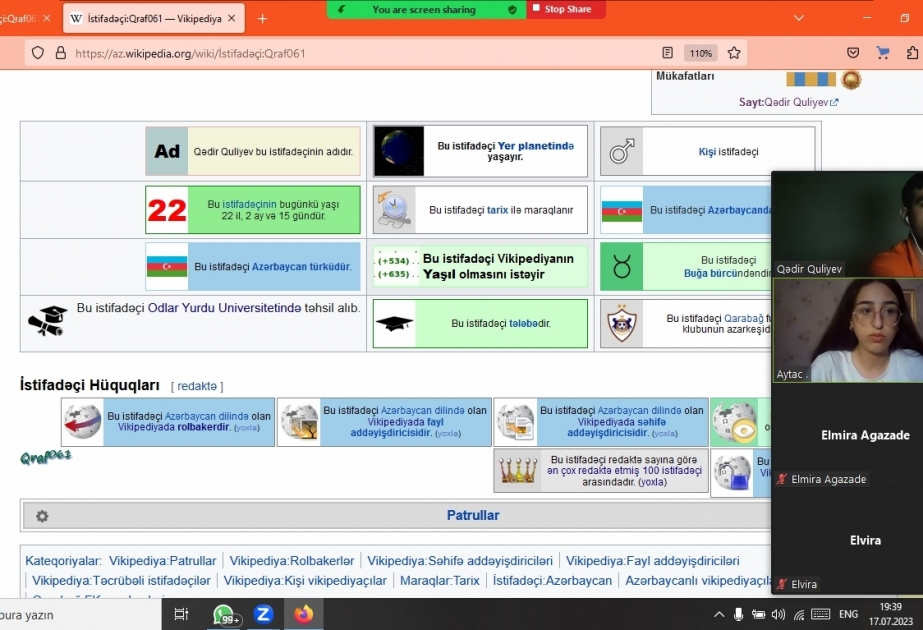Open a new browser tab
The image size is (923, 630).
tap(263, 19)
